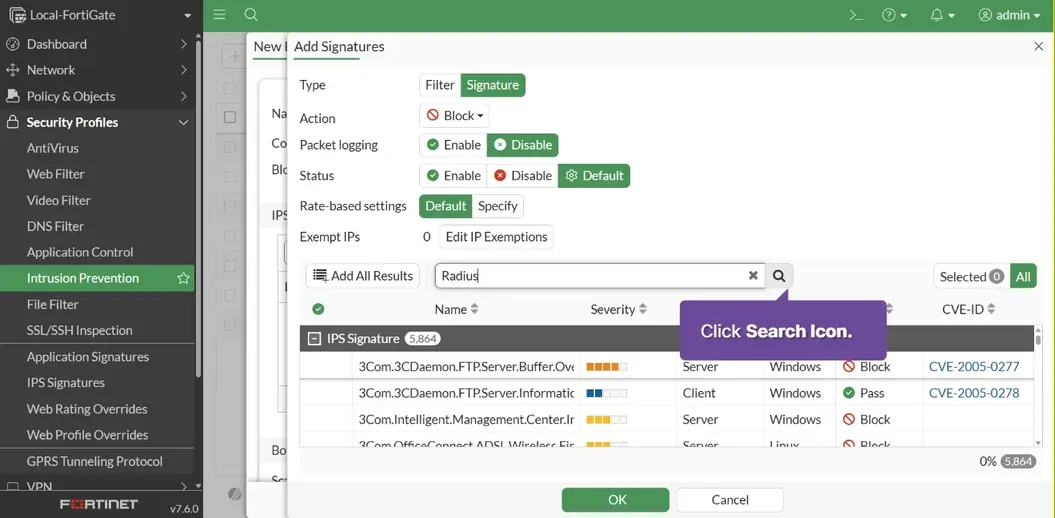Screen dimensions: 1055x518
Task: Expand the VPN menu chevron
Action: pyautogui.click(x=184, y=486)
